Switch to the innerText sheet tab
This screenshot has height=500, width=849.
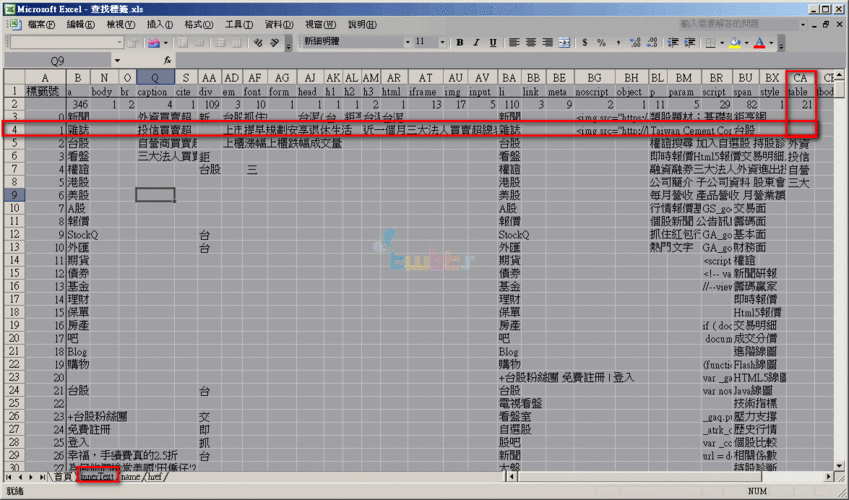click(x=97, y=477)
